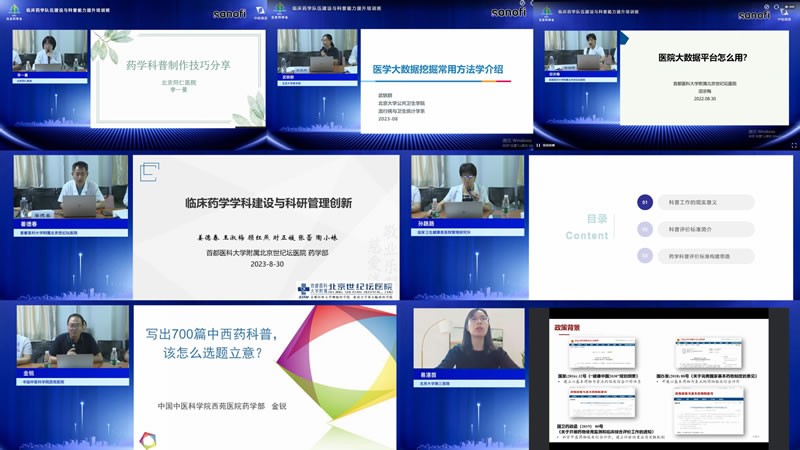Click the 姜德春 name label under webcam
This screenshot has width=800, height=450.
pos(29,224)
